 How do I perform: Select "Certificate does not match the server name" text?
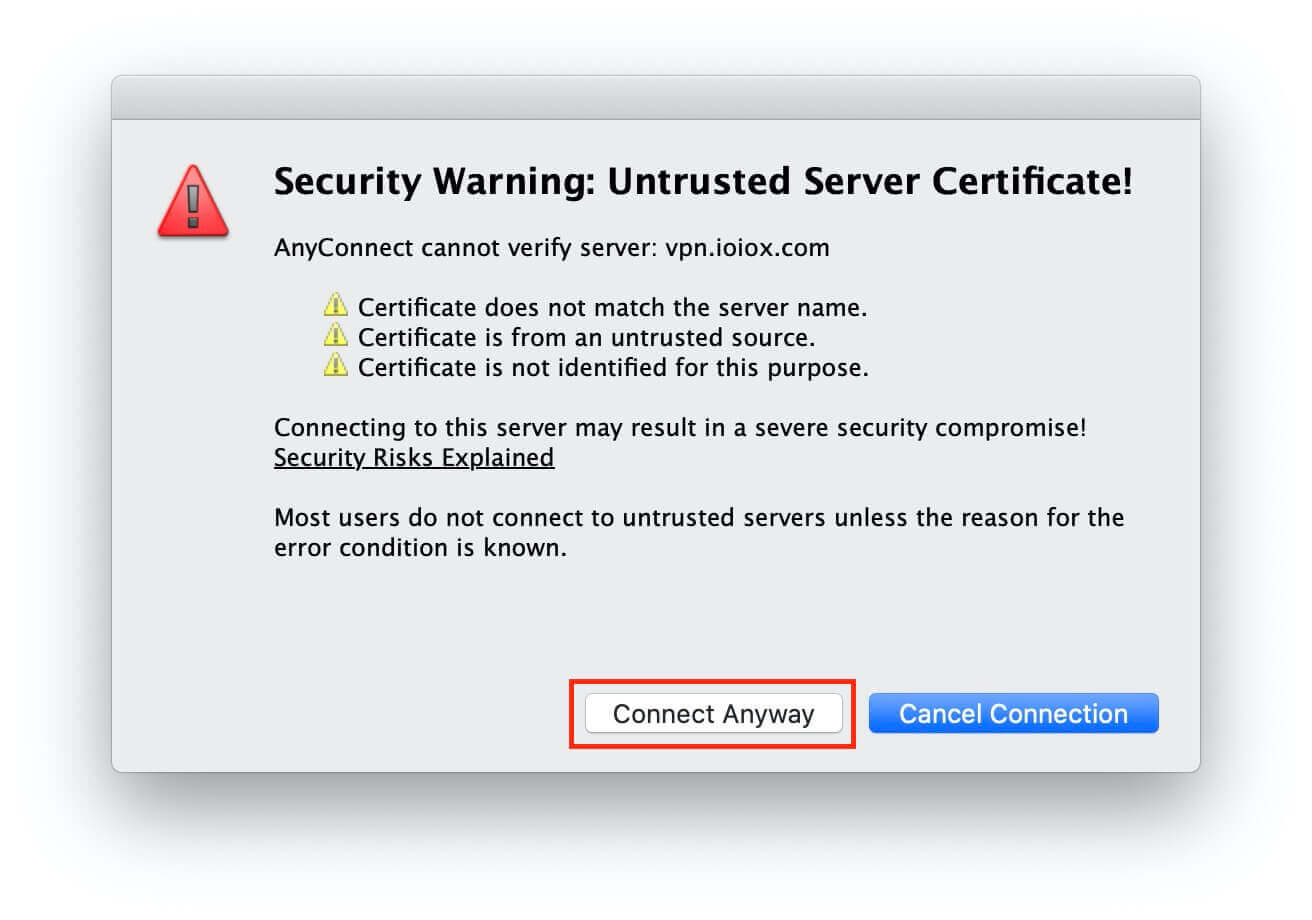[612, 308]
